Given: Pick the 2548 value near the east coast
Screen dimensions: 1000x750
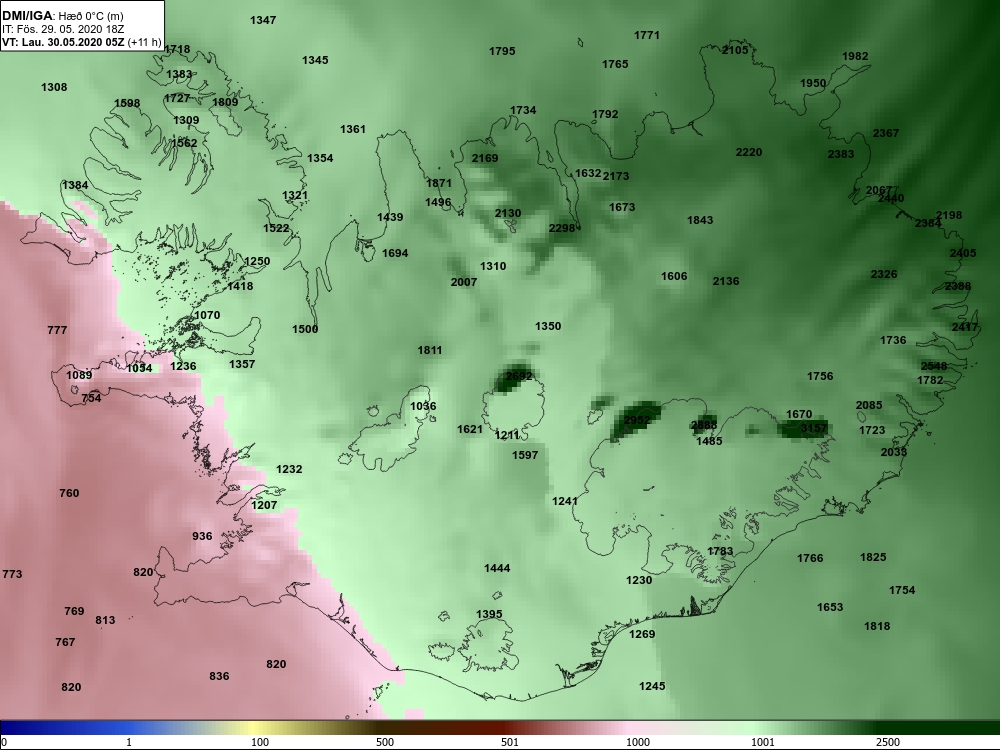Looking at the screenshot, I should 934,366.
